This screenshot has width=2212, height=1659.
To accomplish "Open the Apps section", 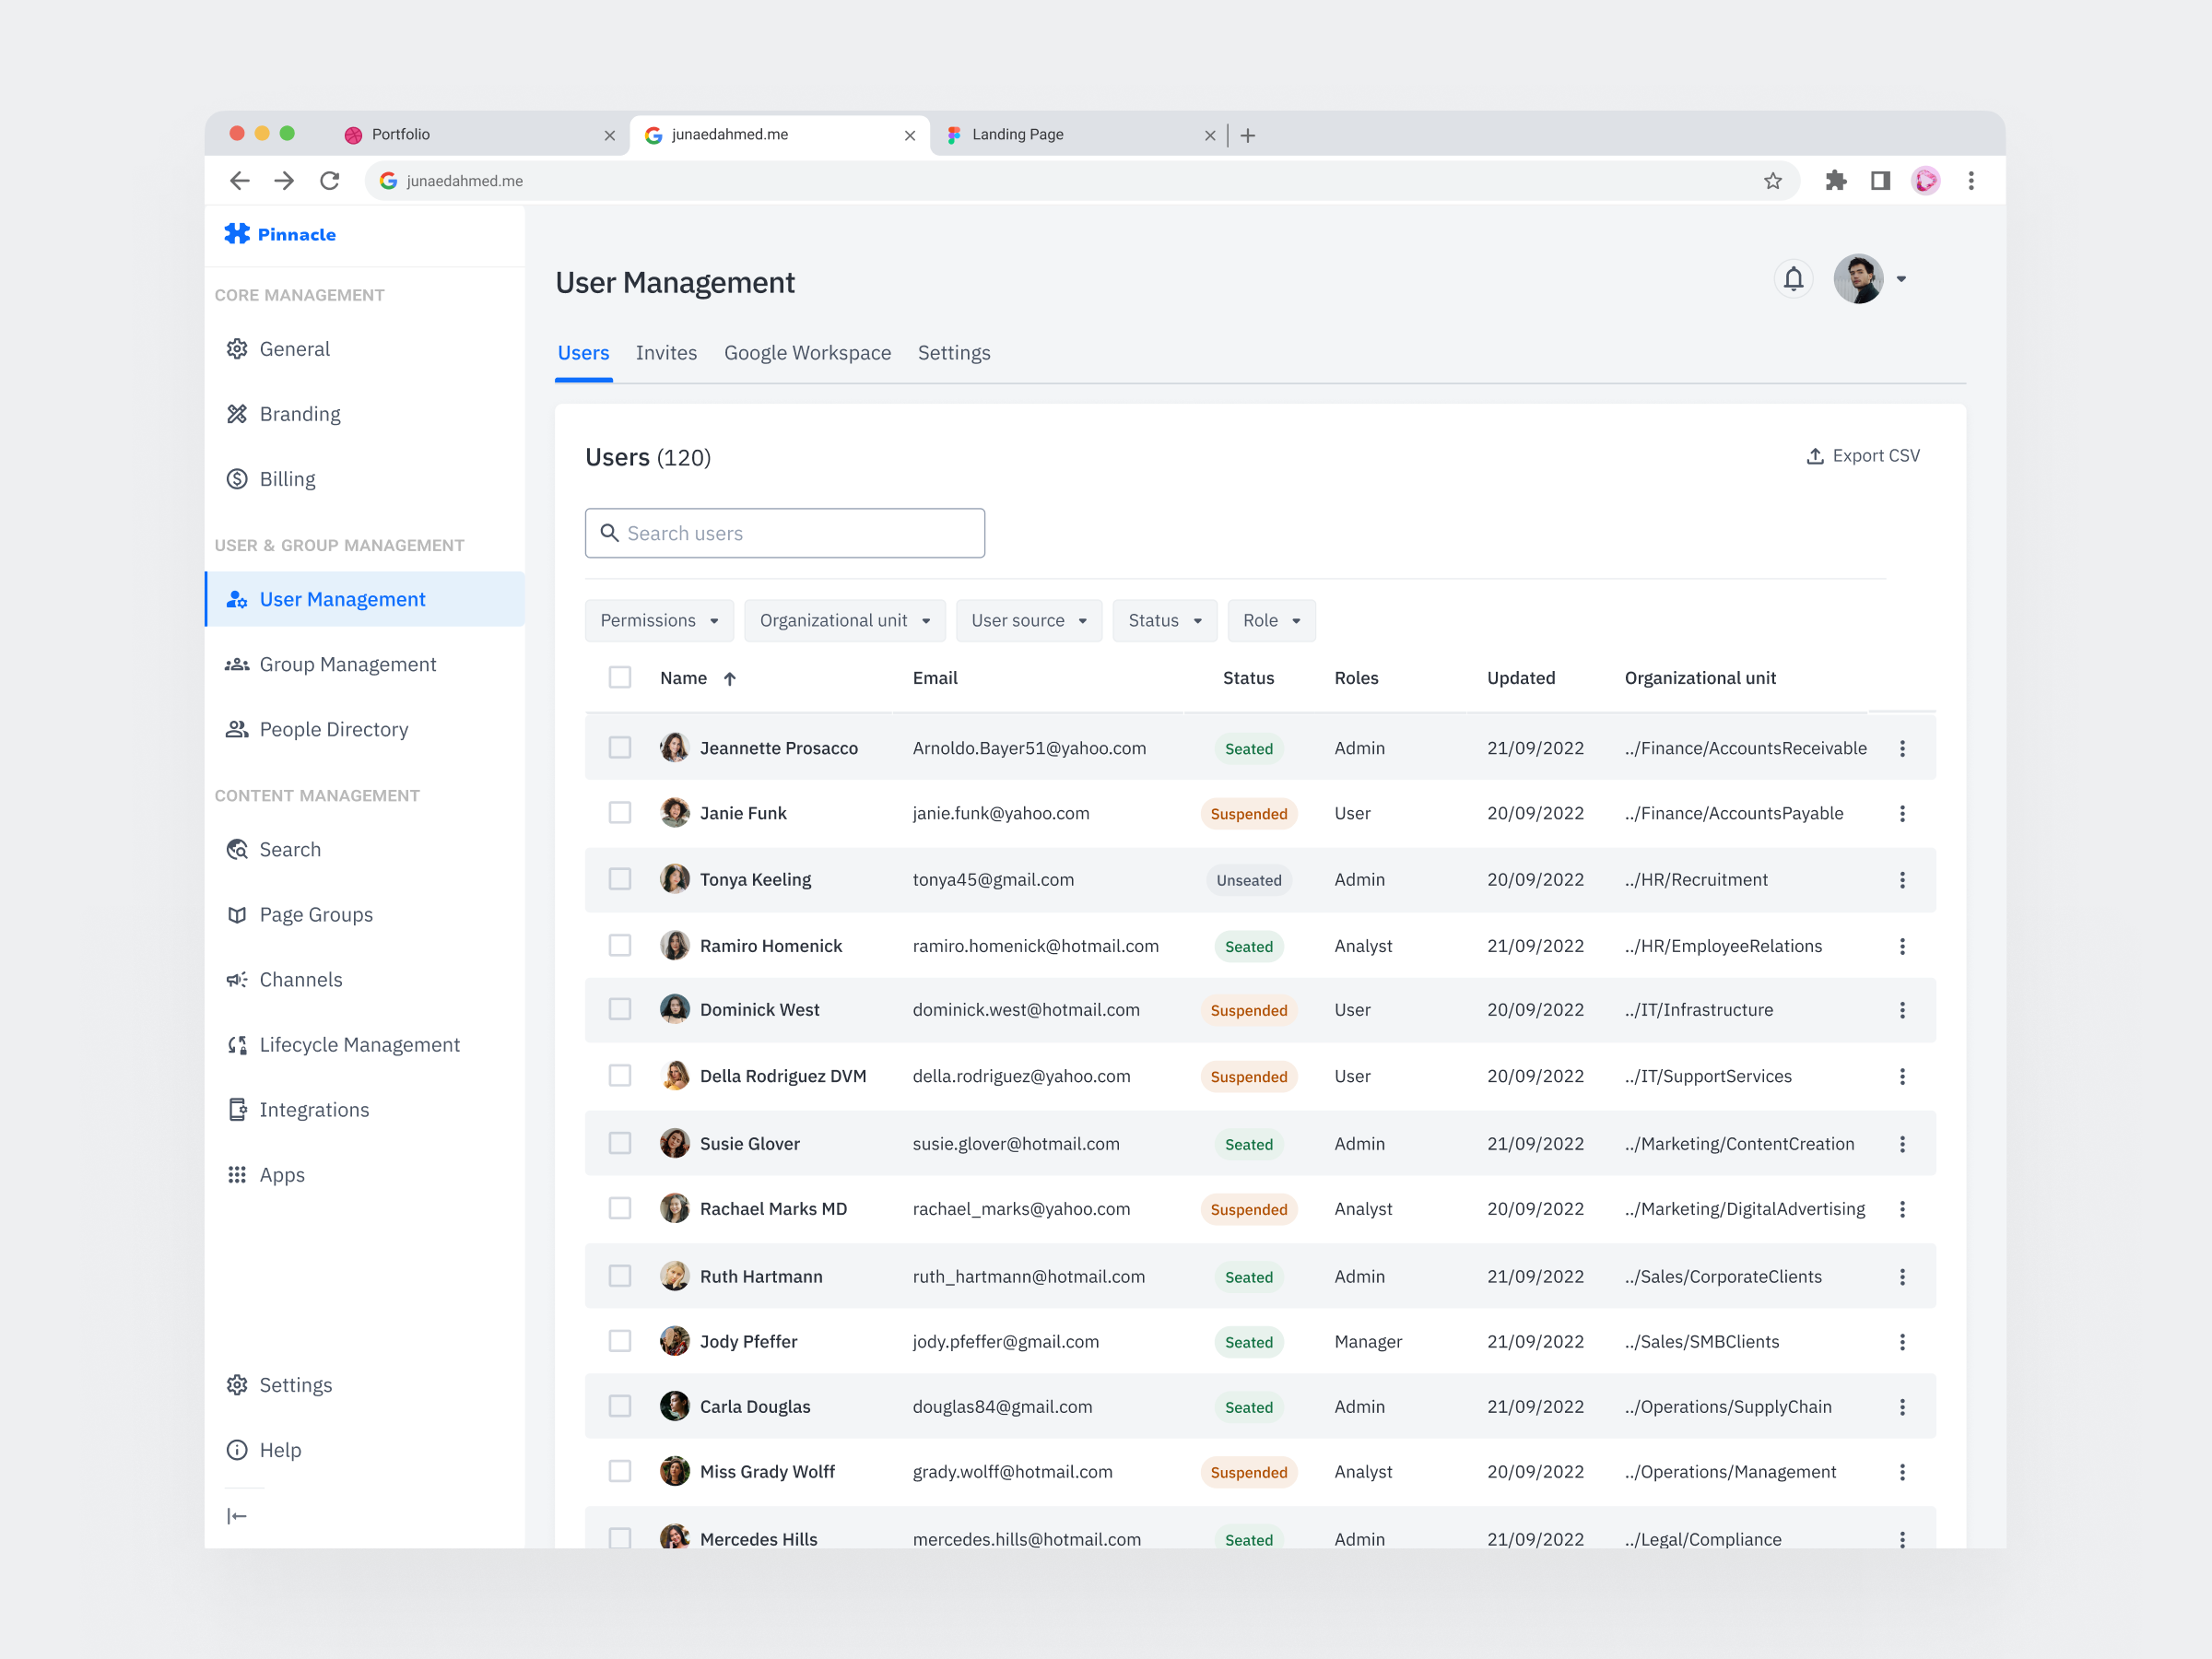I will pos(281,1174).
